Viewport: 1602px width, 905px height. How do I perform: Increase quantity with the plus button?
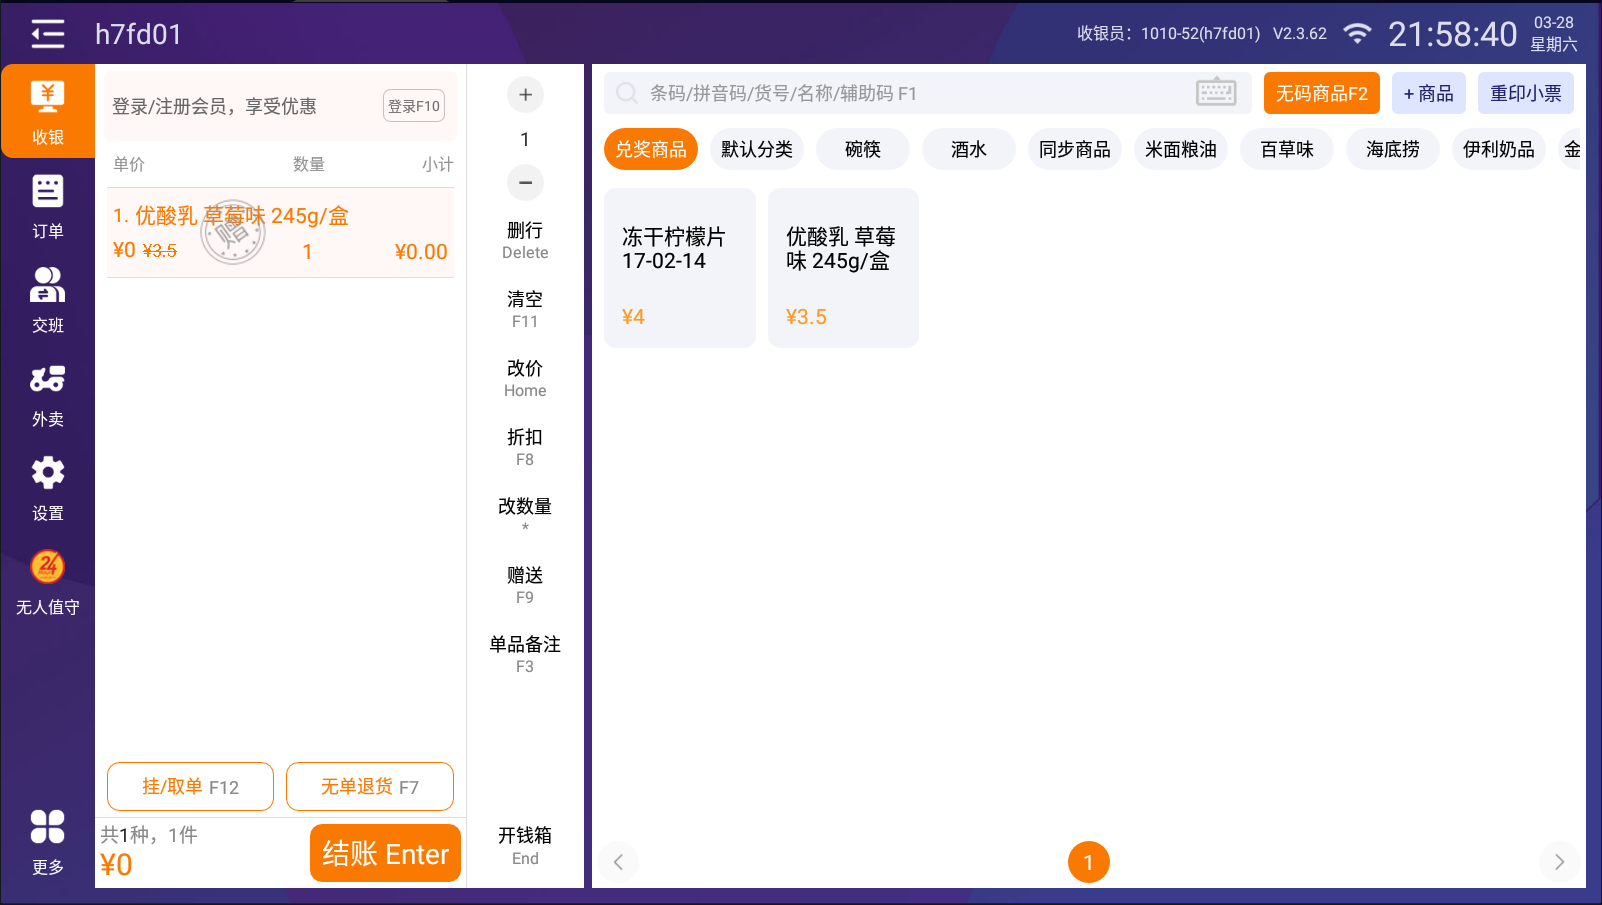(525, 95)
